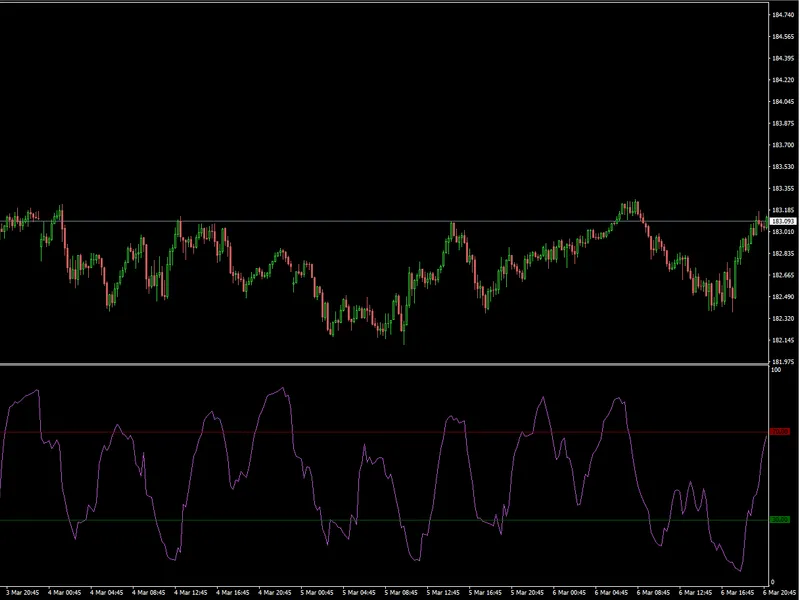This screenshot has width=800, height=600.
Task: Click the 5 Mar 04:45 time label
Action: [359, 592]
